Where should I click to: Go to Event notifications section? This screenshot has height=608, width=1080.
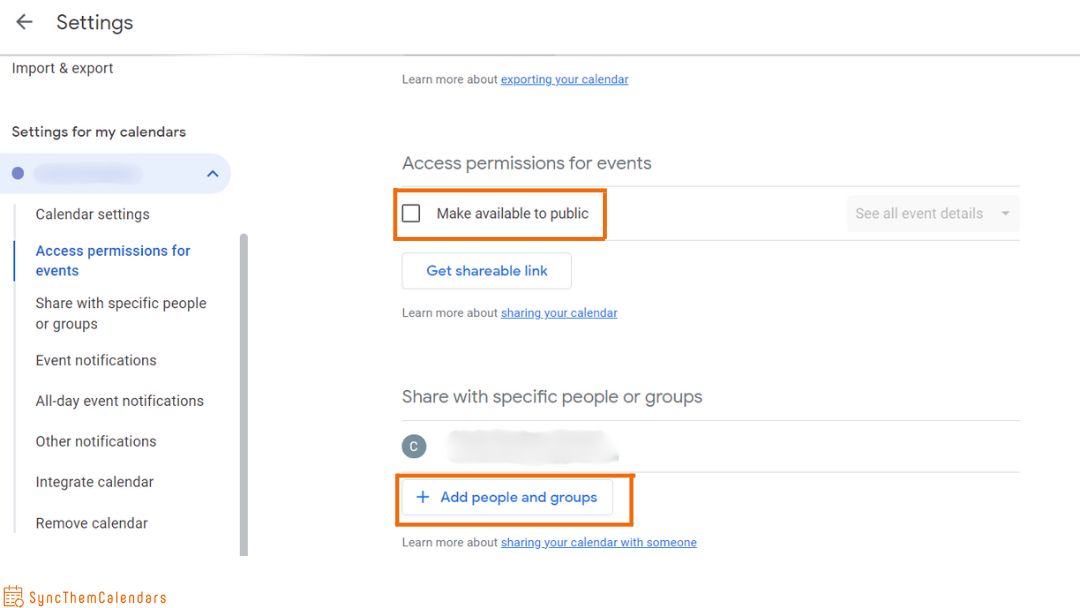(96, 360)
